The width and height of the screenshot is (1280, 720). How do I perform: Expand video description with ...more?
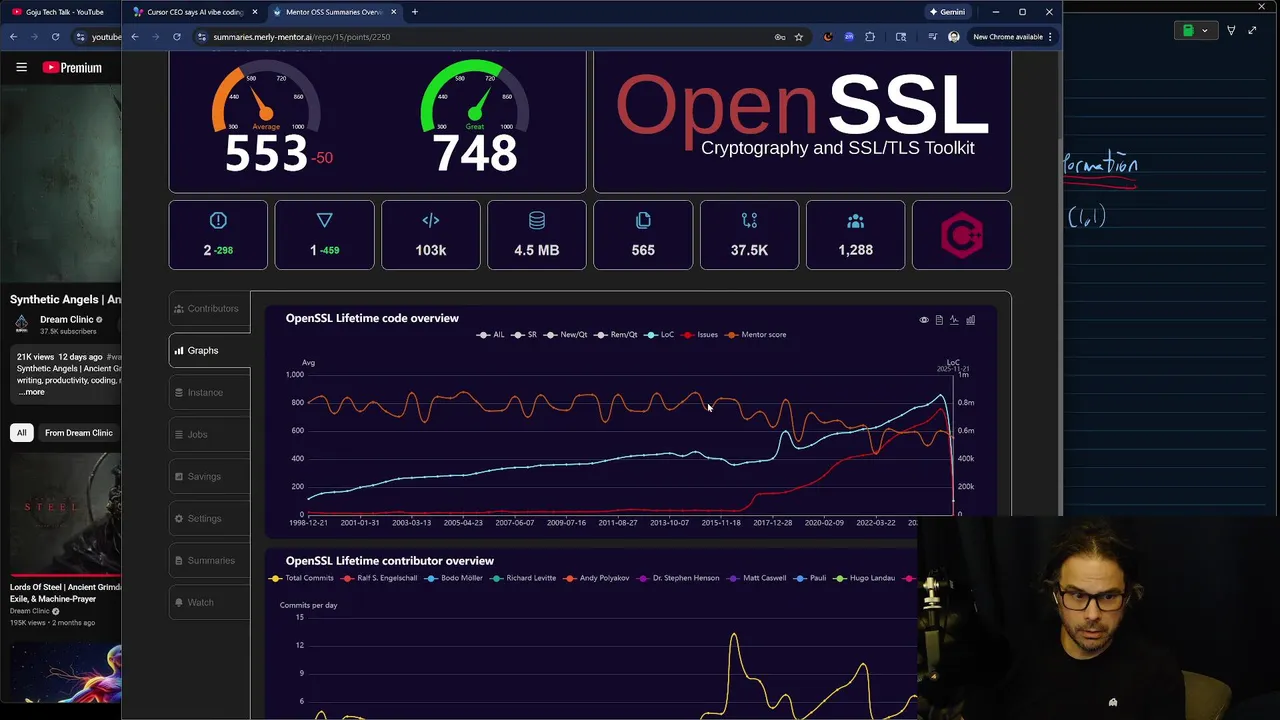click(31, 392)
